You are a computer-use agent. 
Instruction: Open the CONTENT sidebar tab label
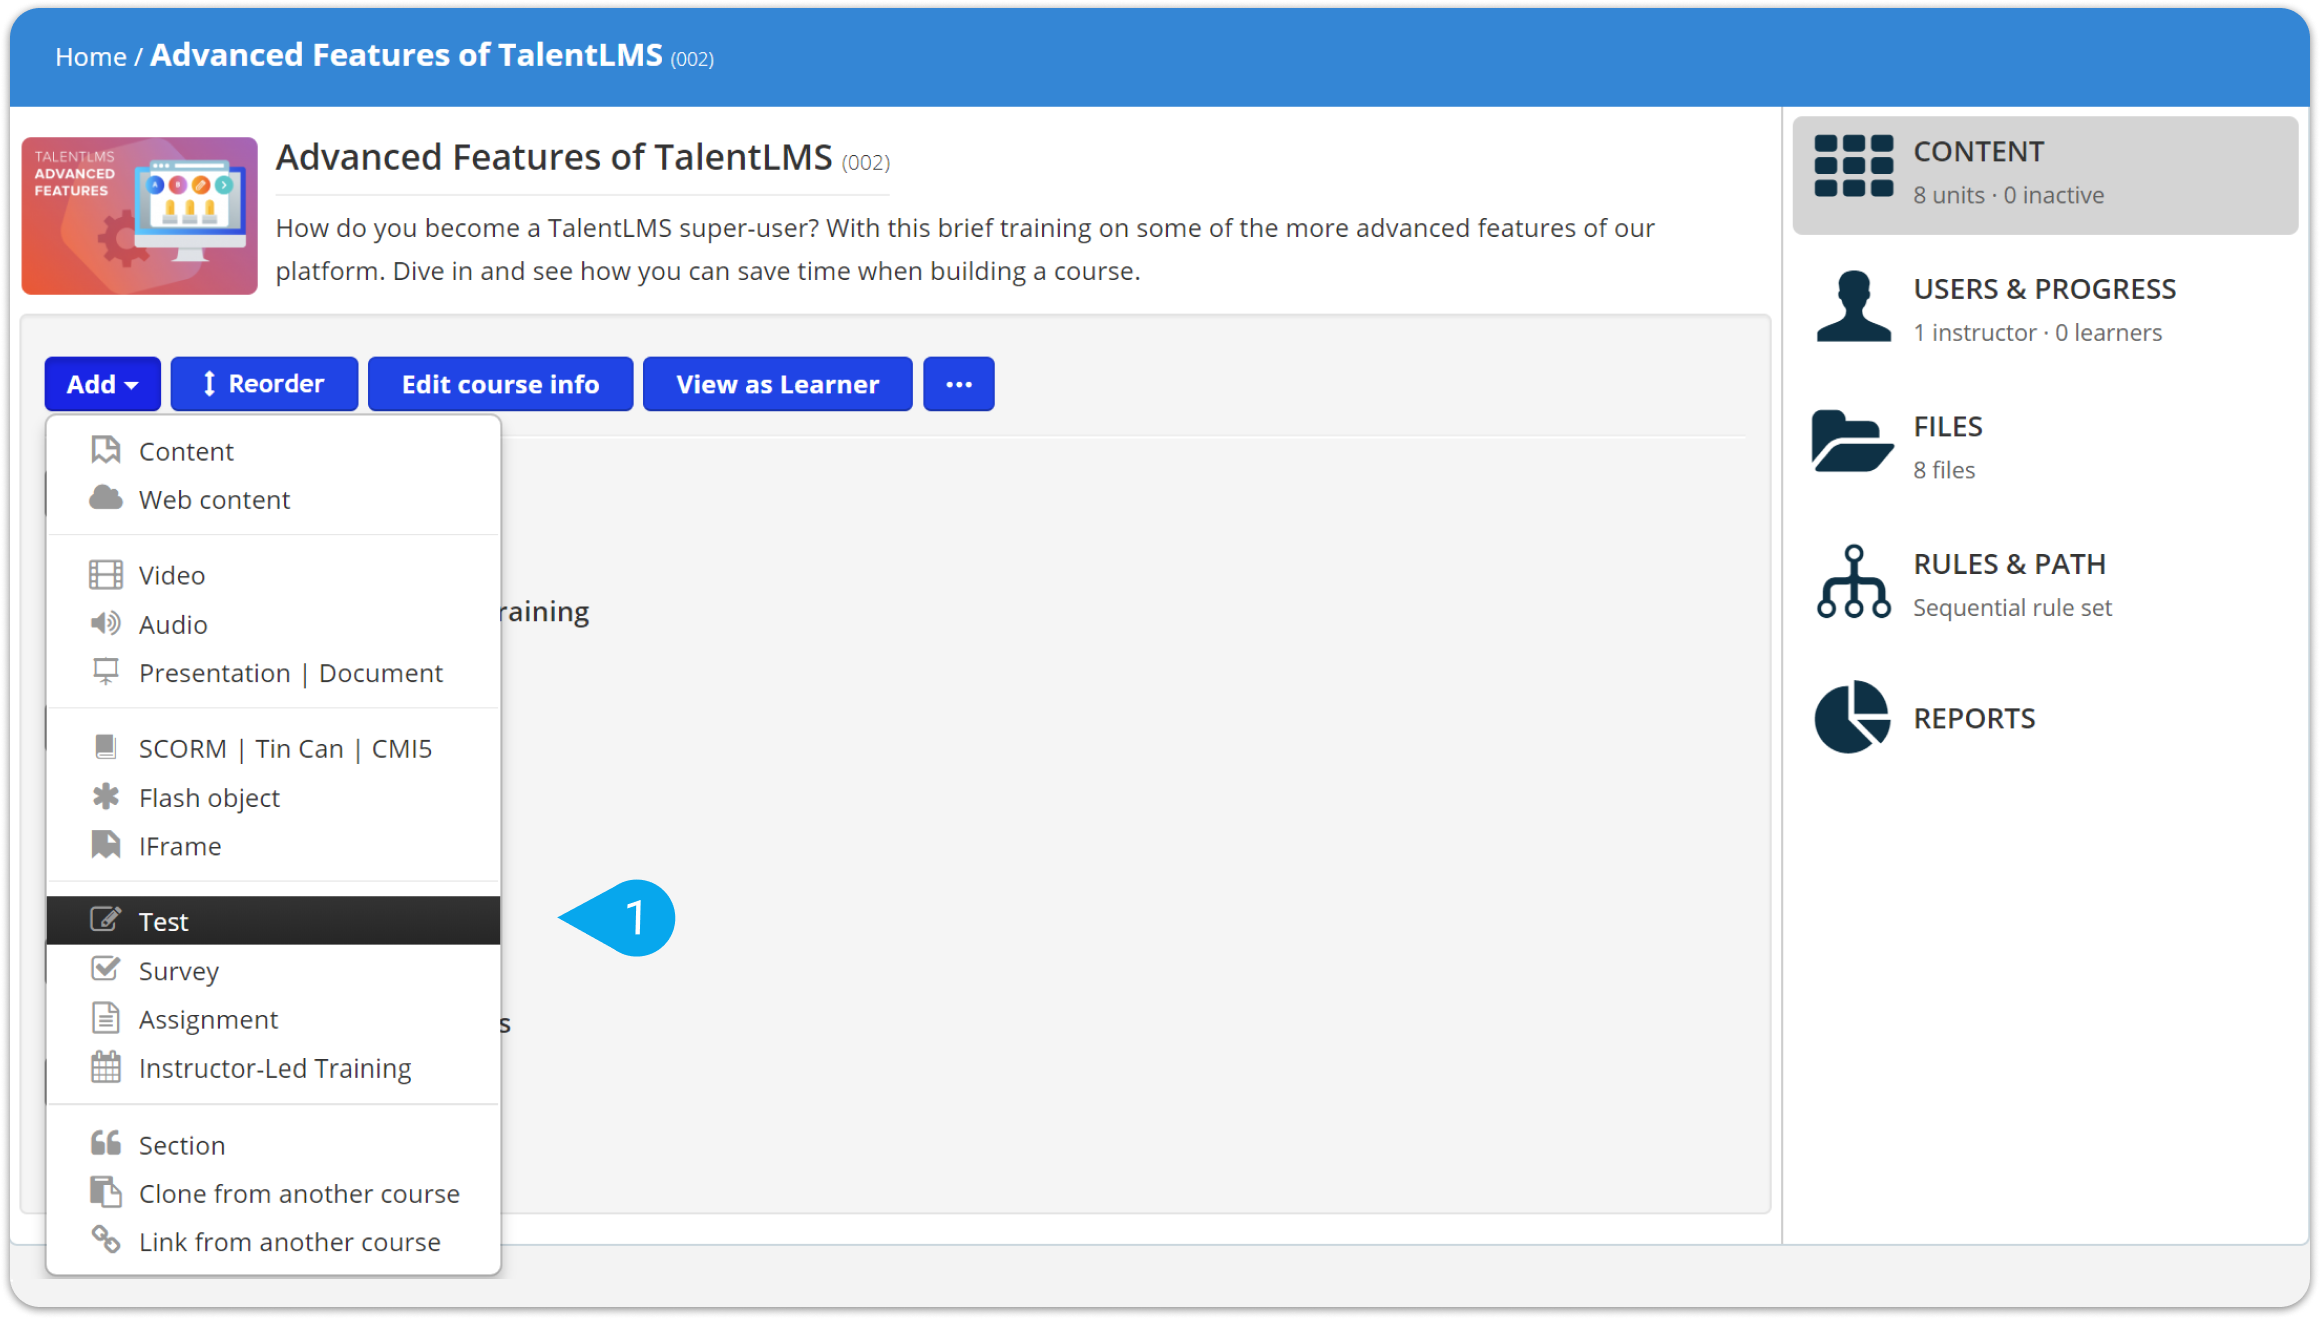tap(1978, 151)
